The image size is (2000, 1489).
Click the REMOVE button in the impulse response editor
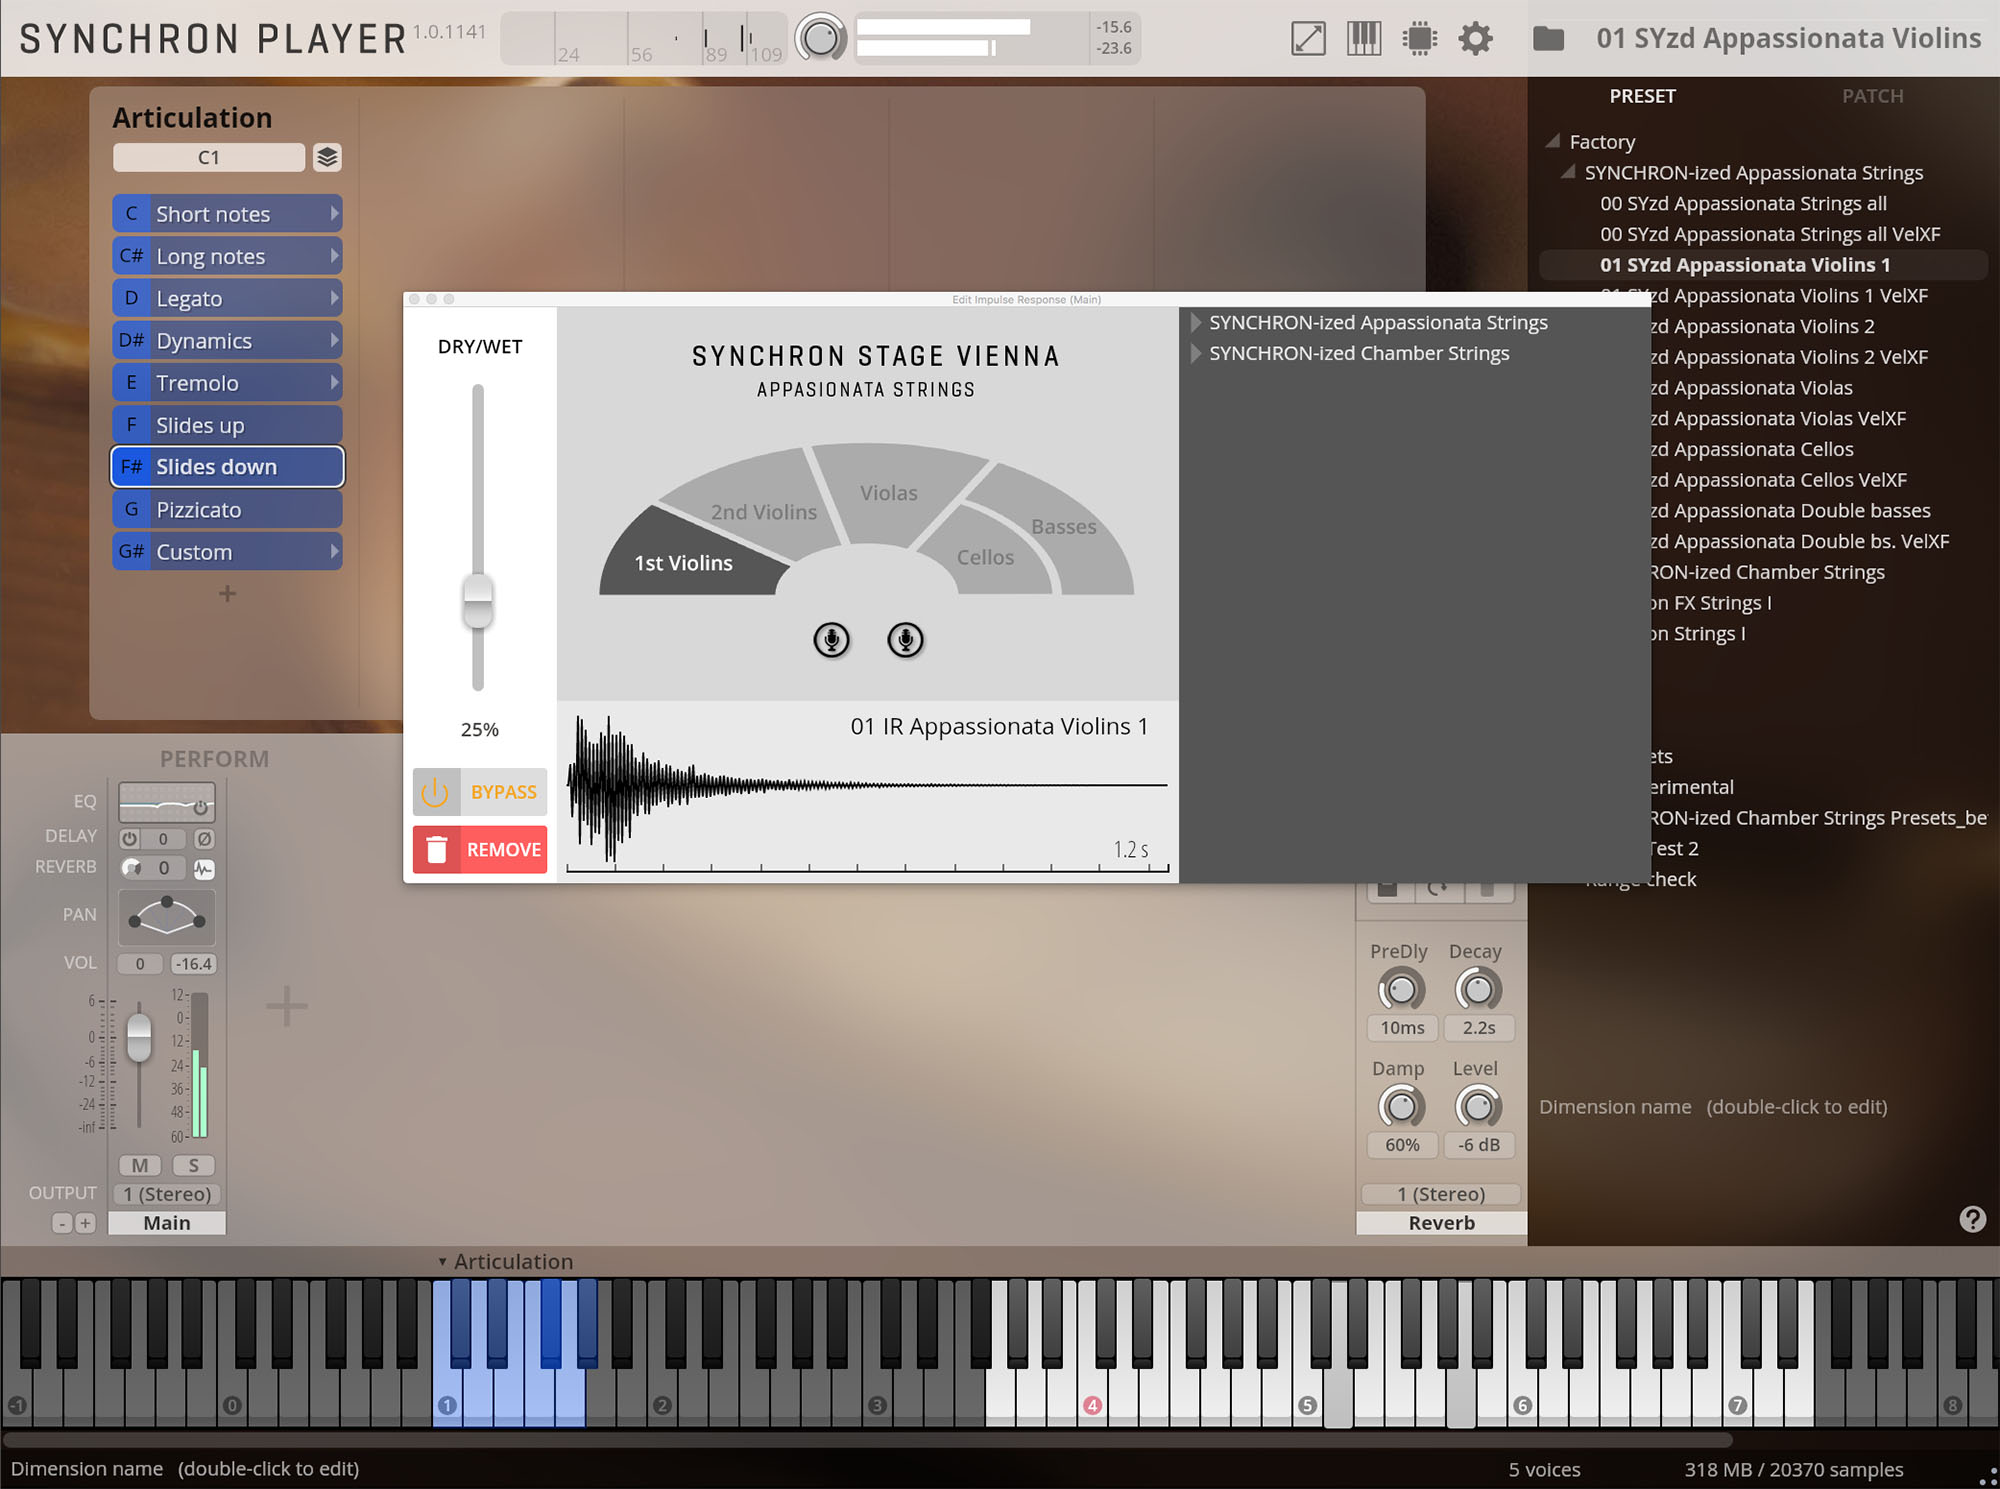(479, 849)
